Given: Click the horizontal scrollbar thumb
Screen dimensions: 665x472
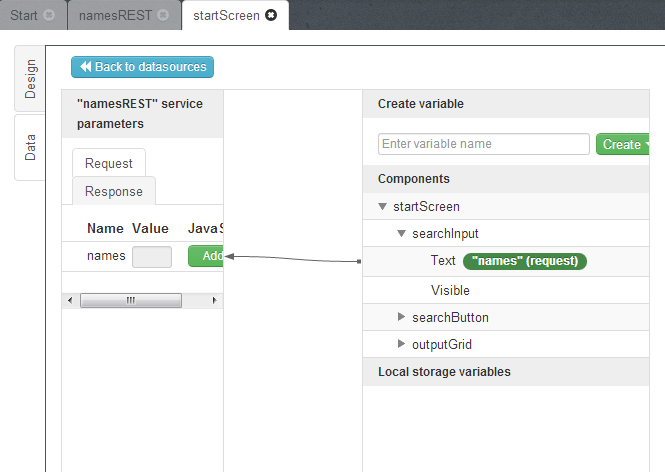Looking at the screenshot, I should click(130, 300).
